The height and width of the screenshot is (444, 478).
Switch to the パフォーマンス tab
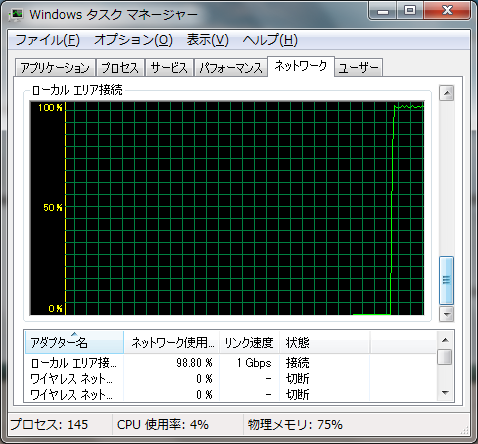point(231,68)
